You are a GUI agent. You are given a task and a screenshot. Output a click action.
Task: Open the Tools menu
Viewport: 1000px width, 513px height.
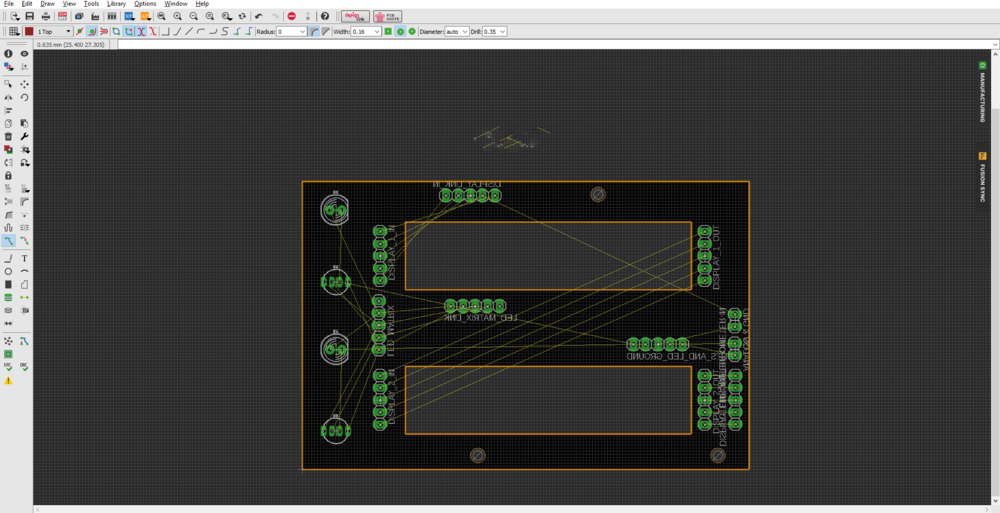[x=91, y=4]
